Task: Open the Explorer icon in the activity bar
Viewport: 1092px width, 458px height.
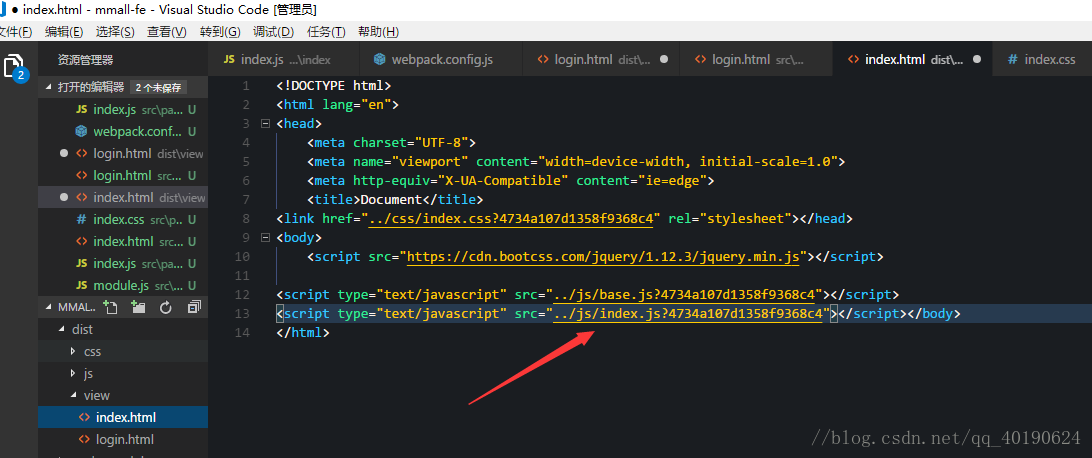Action: tap(15, 68)
